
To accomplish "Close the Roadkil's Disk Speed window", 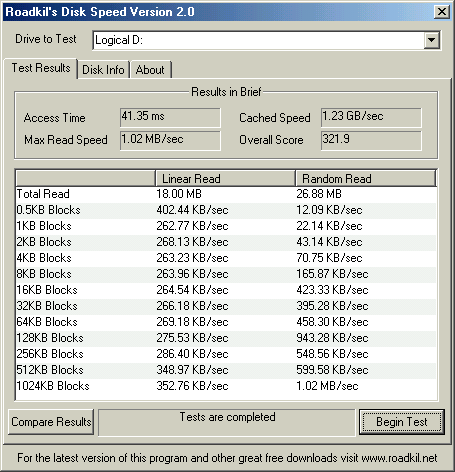I will click(442, 12).
